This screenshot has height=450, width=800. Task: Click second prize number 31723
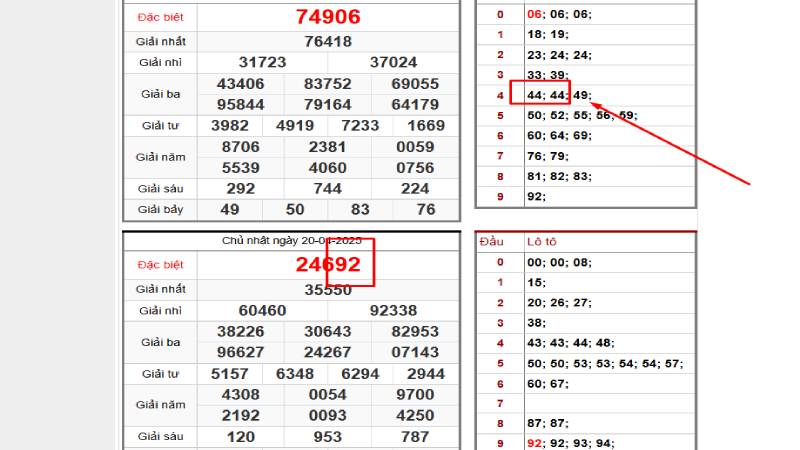point(262,62)
